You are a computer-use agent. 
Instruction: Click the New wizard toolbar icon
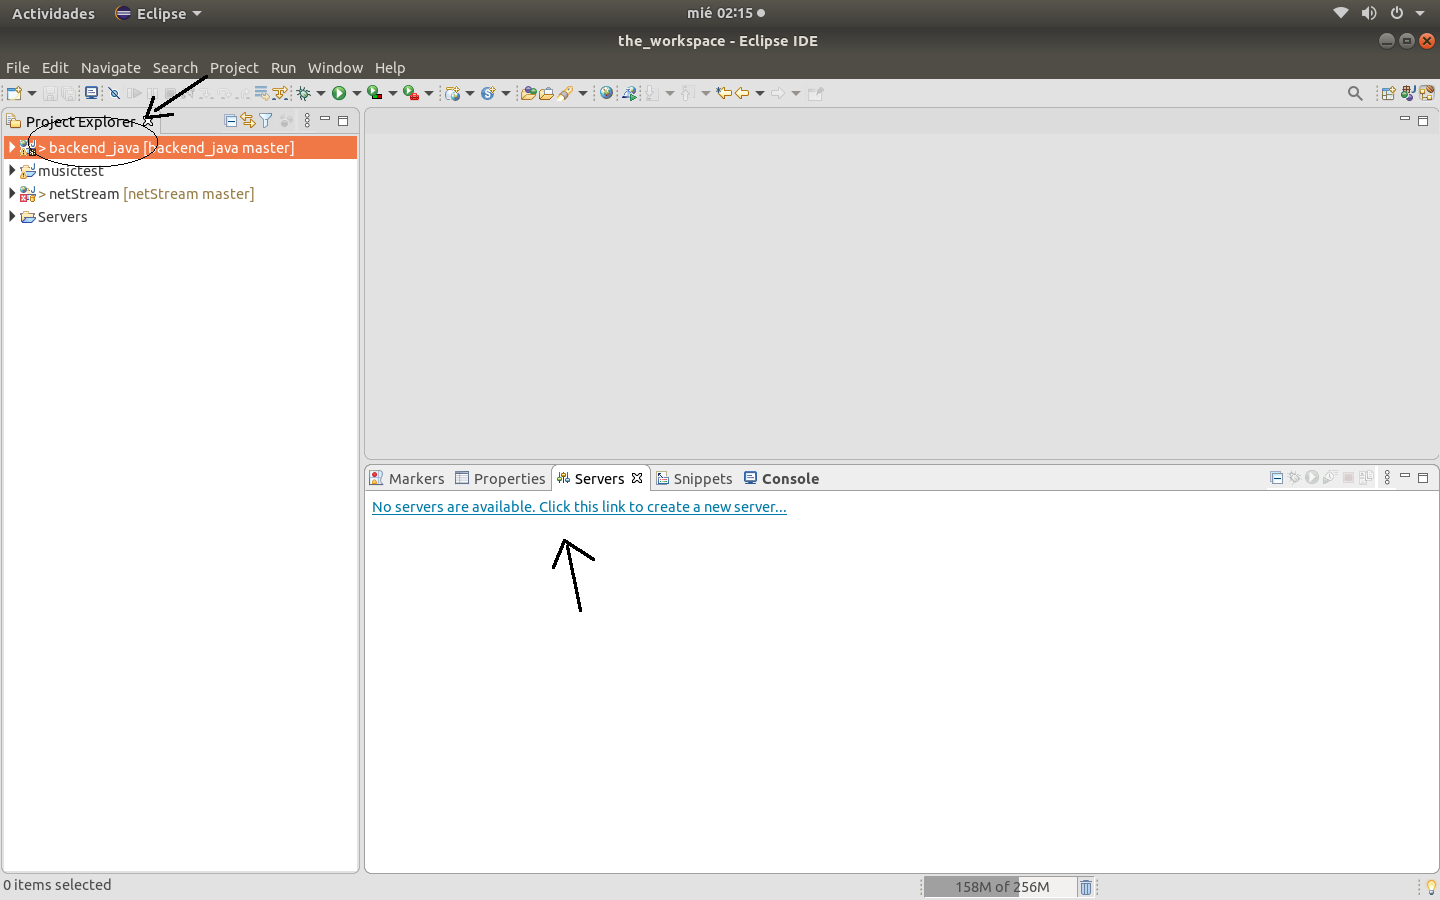pos(13,93)
